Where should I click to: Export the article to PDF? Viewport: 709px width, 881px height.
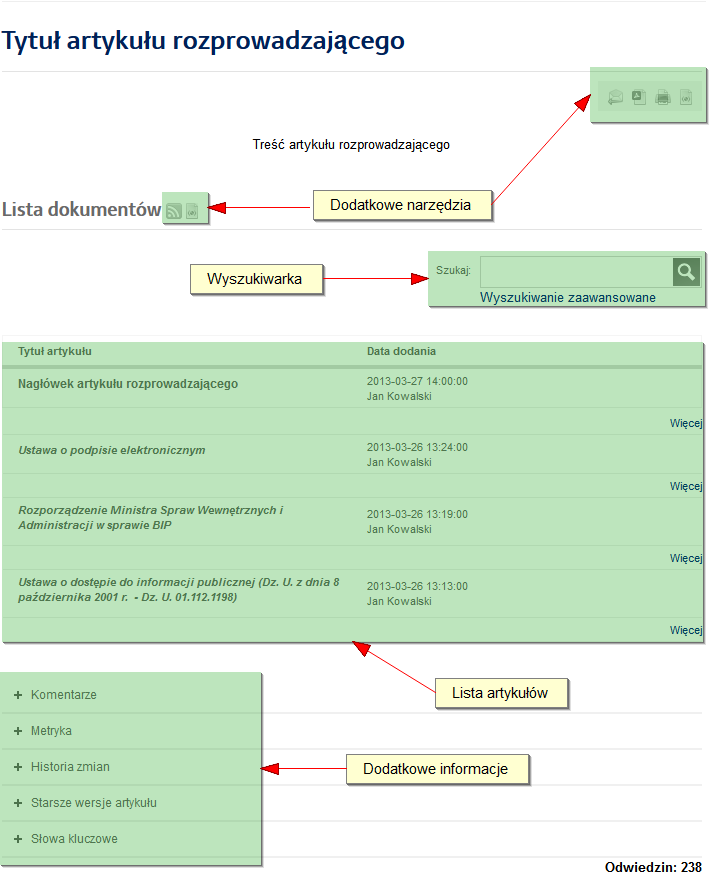coord(639,97)
